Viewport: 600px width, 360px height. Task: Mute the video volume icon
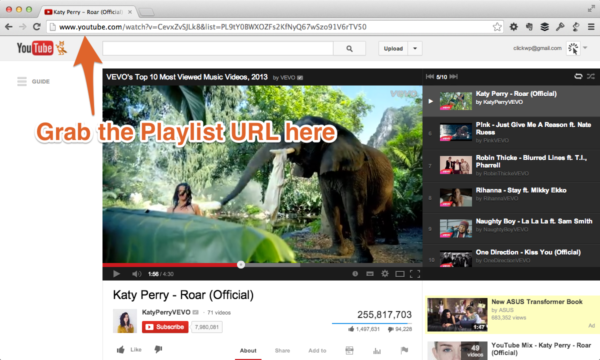click(136, 274)
